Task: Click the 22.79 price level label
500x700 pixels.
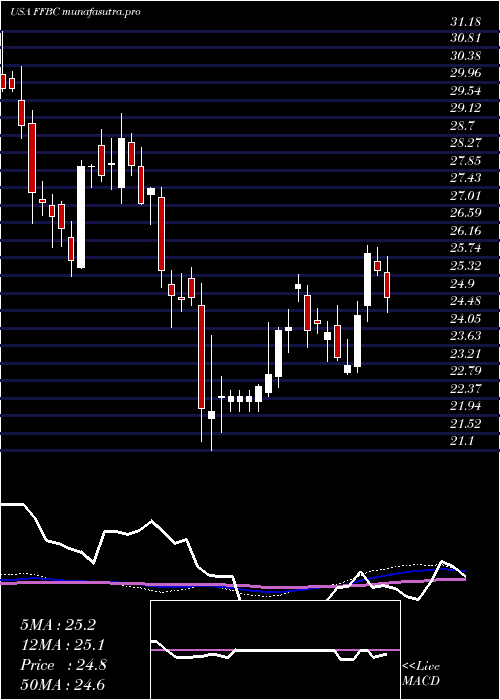Action: click(465, 371)
